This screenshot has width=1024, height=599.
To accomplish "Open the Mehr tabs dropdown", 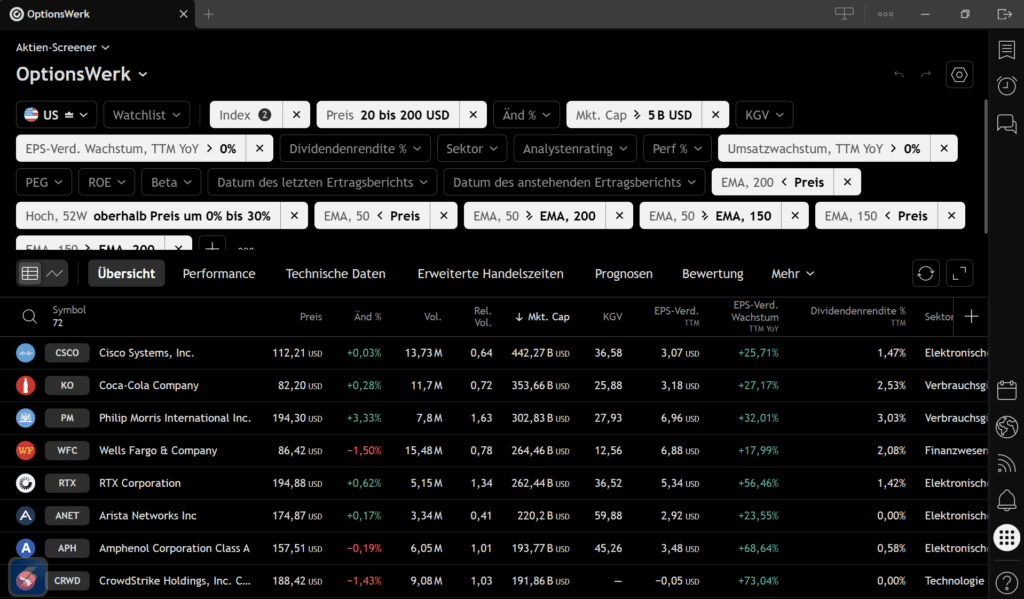I will tap(792, 274).
